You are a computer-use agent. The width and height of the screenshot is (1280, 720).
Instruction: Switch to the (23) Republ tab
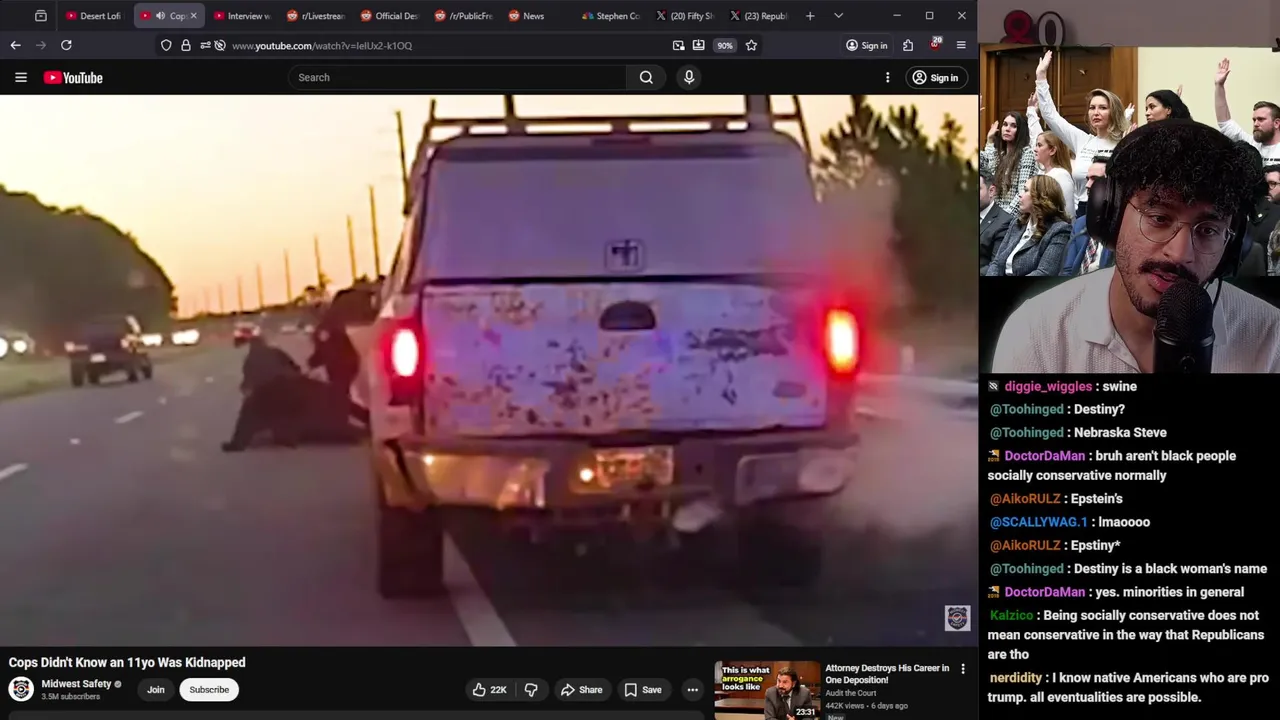(x=759, y=16)
